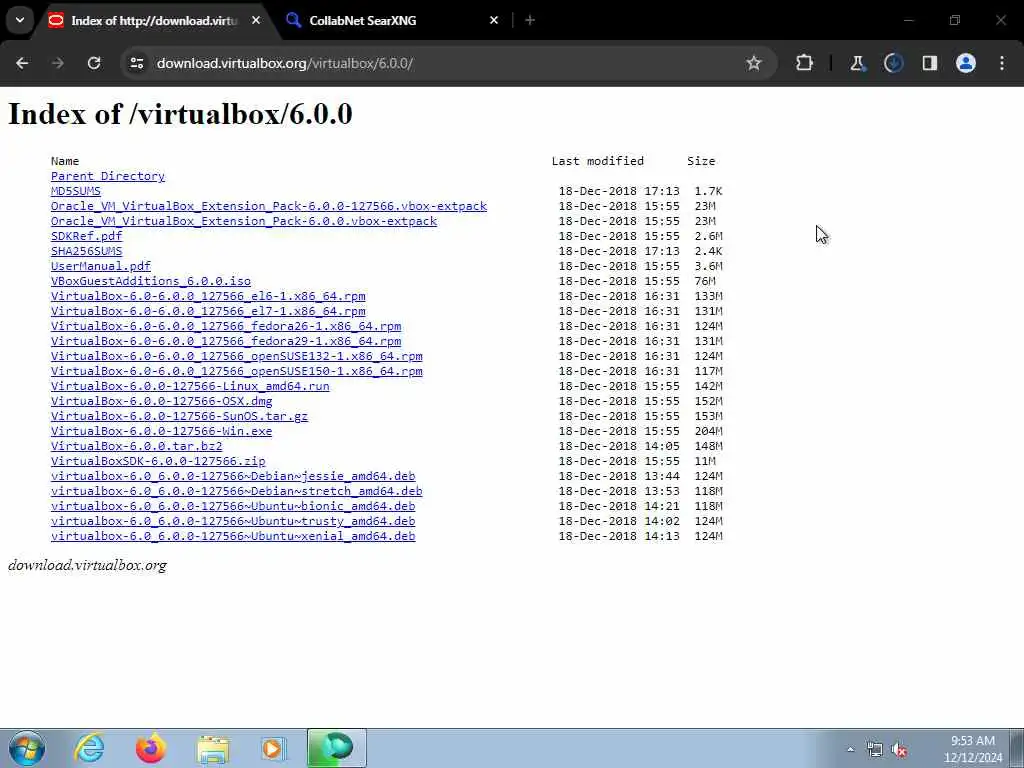Download VirtualBox-6.0.0.tar.bz2 source
This screenshot has width=1024, height=768.
[136, 447]
